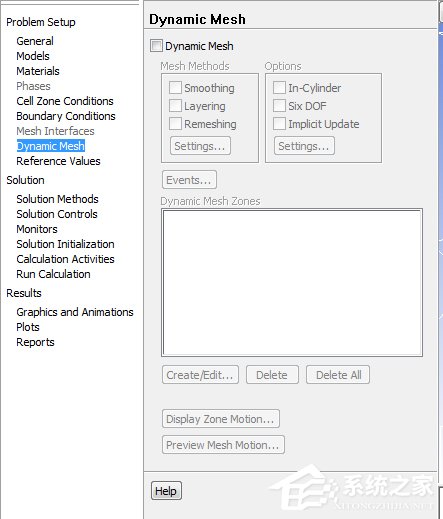
Task: Open the Run Calculation page
Action: [x=53, y=274]
